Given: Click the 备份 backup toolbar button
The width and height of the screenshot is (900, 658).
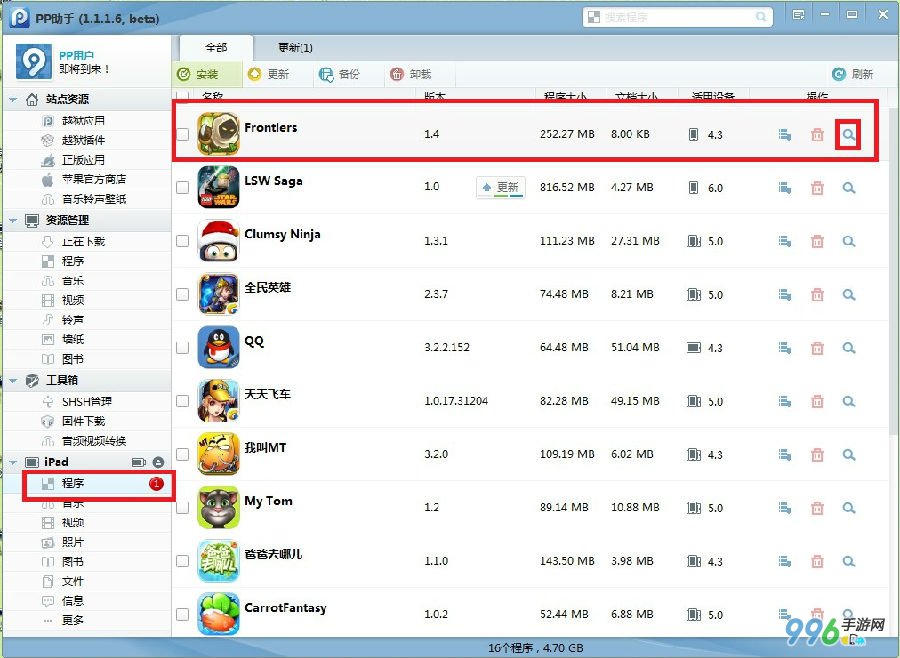Looking at the screenshot, I should 339,74.
